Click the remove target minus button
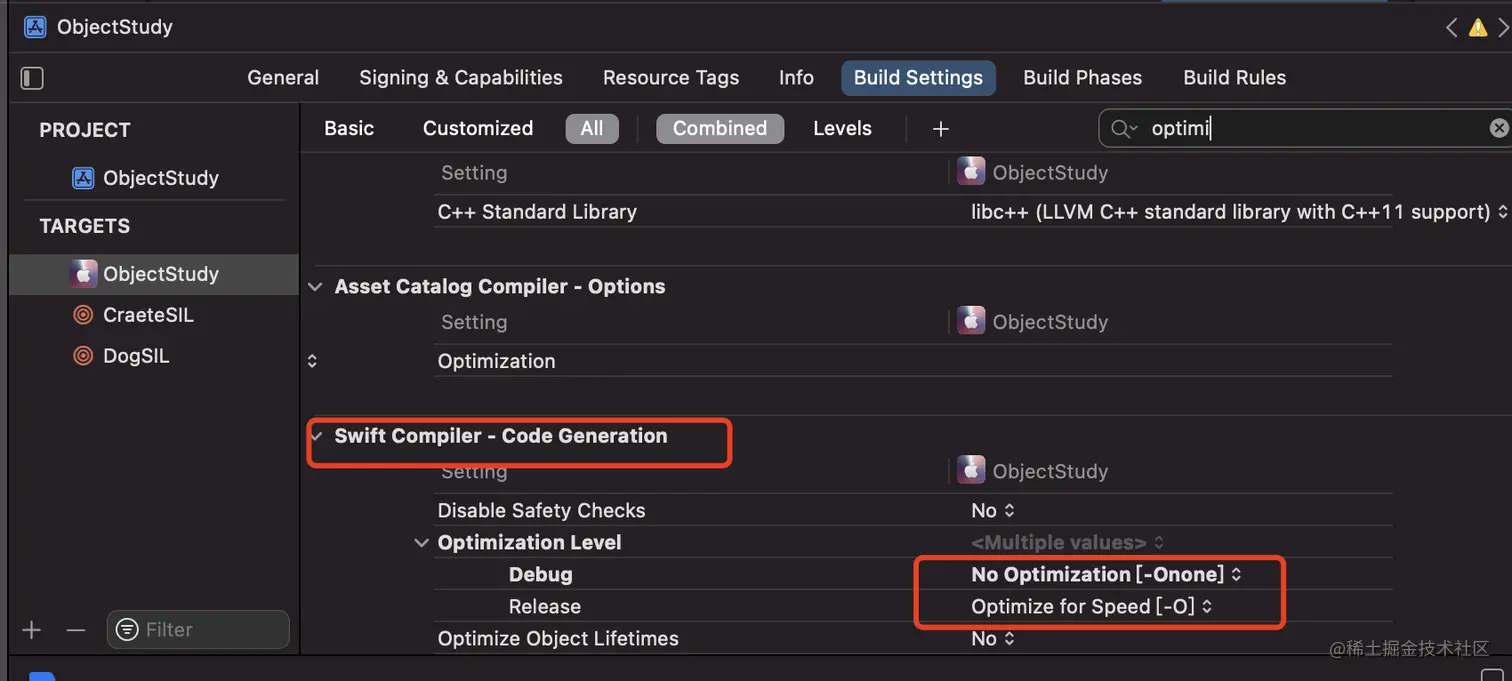This screenshot has width=1512, height=681. [x=76, y=630]
